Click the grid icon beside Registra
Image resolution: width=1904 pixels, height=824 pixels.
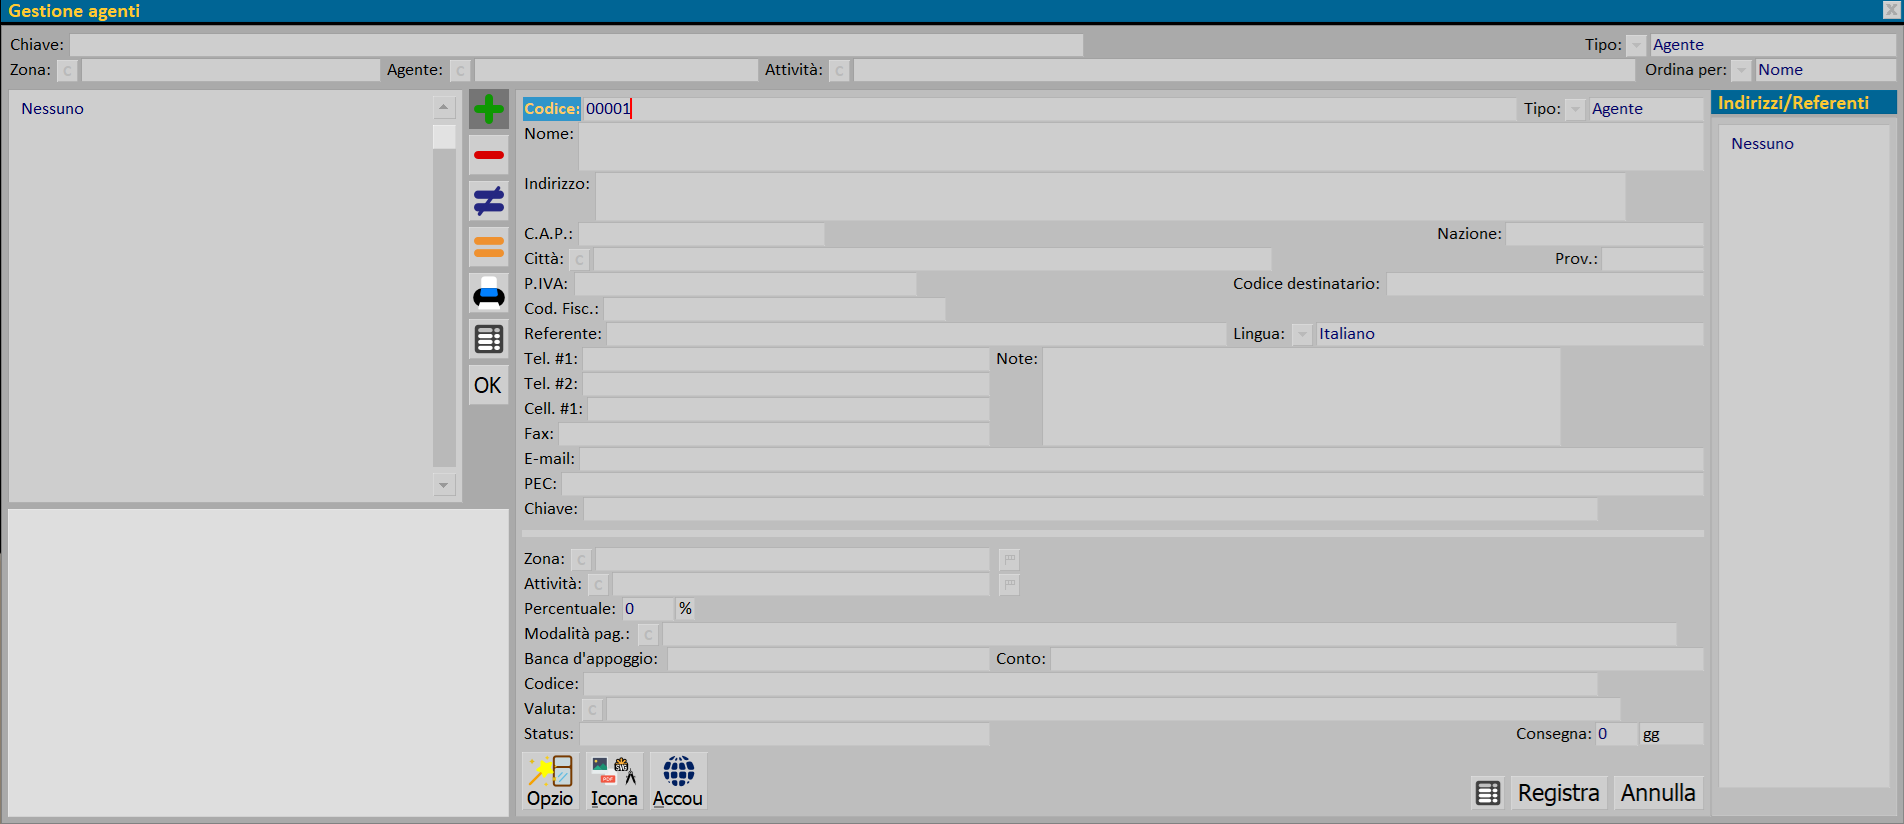pos(1488,793)
